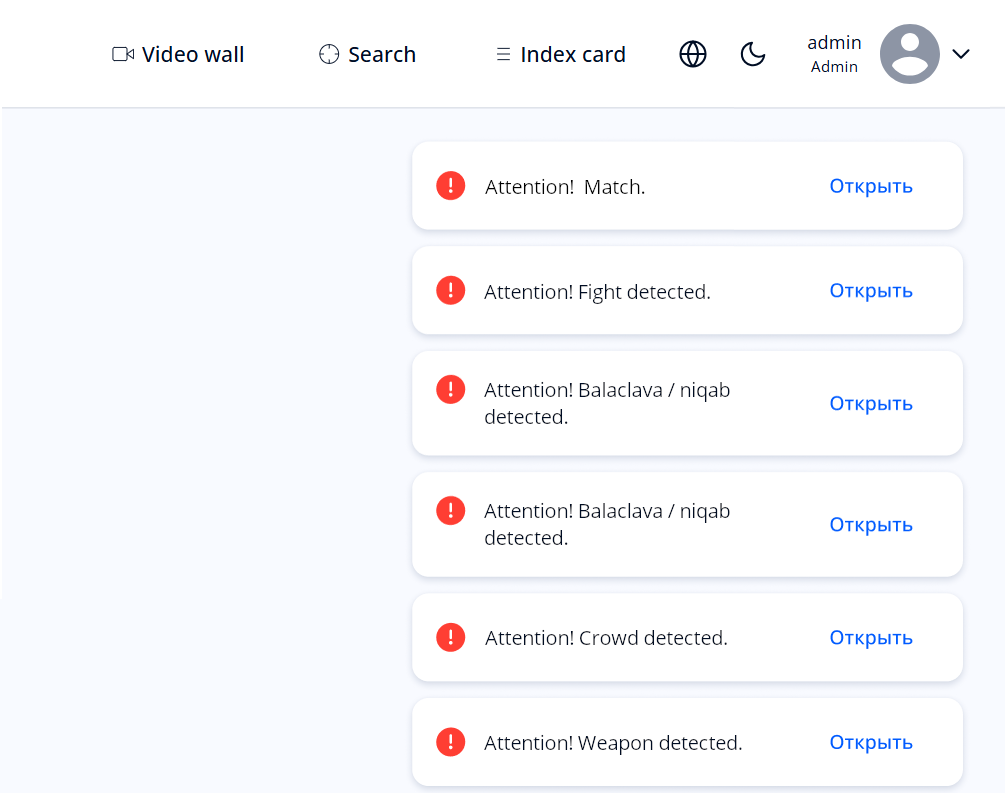Image resolution: width=1005 pixels, height=793 pixels.
Task: Open the Match alert via Открыть
Action: pyautogui.click(x=870, y=186)
